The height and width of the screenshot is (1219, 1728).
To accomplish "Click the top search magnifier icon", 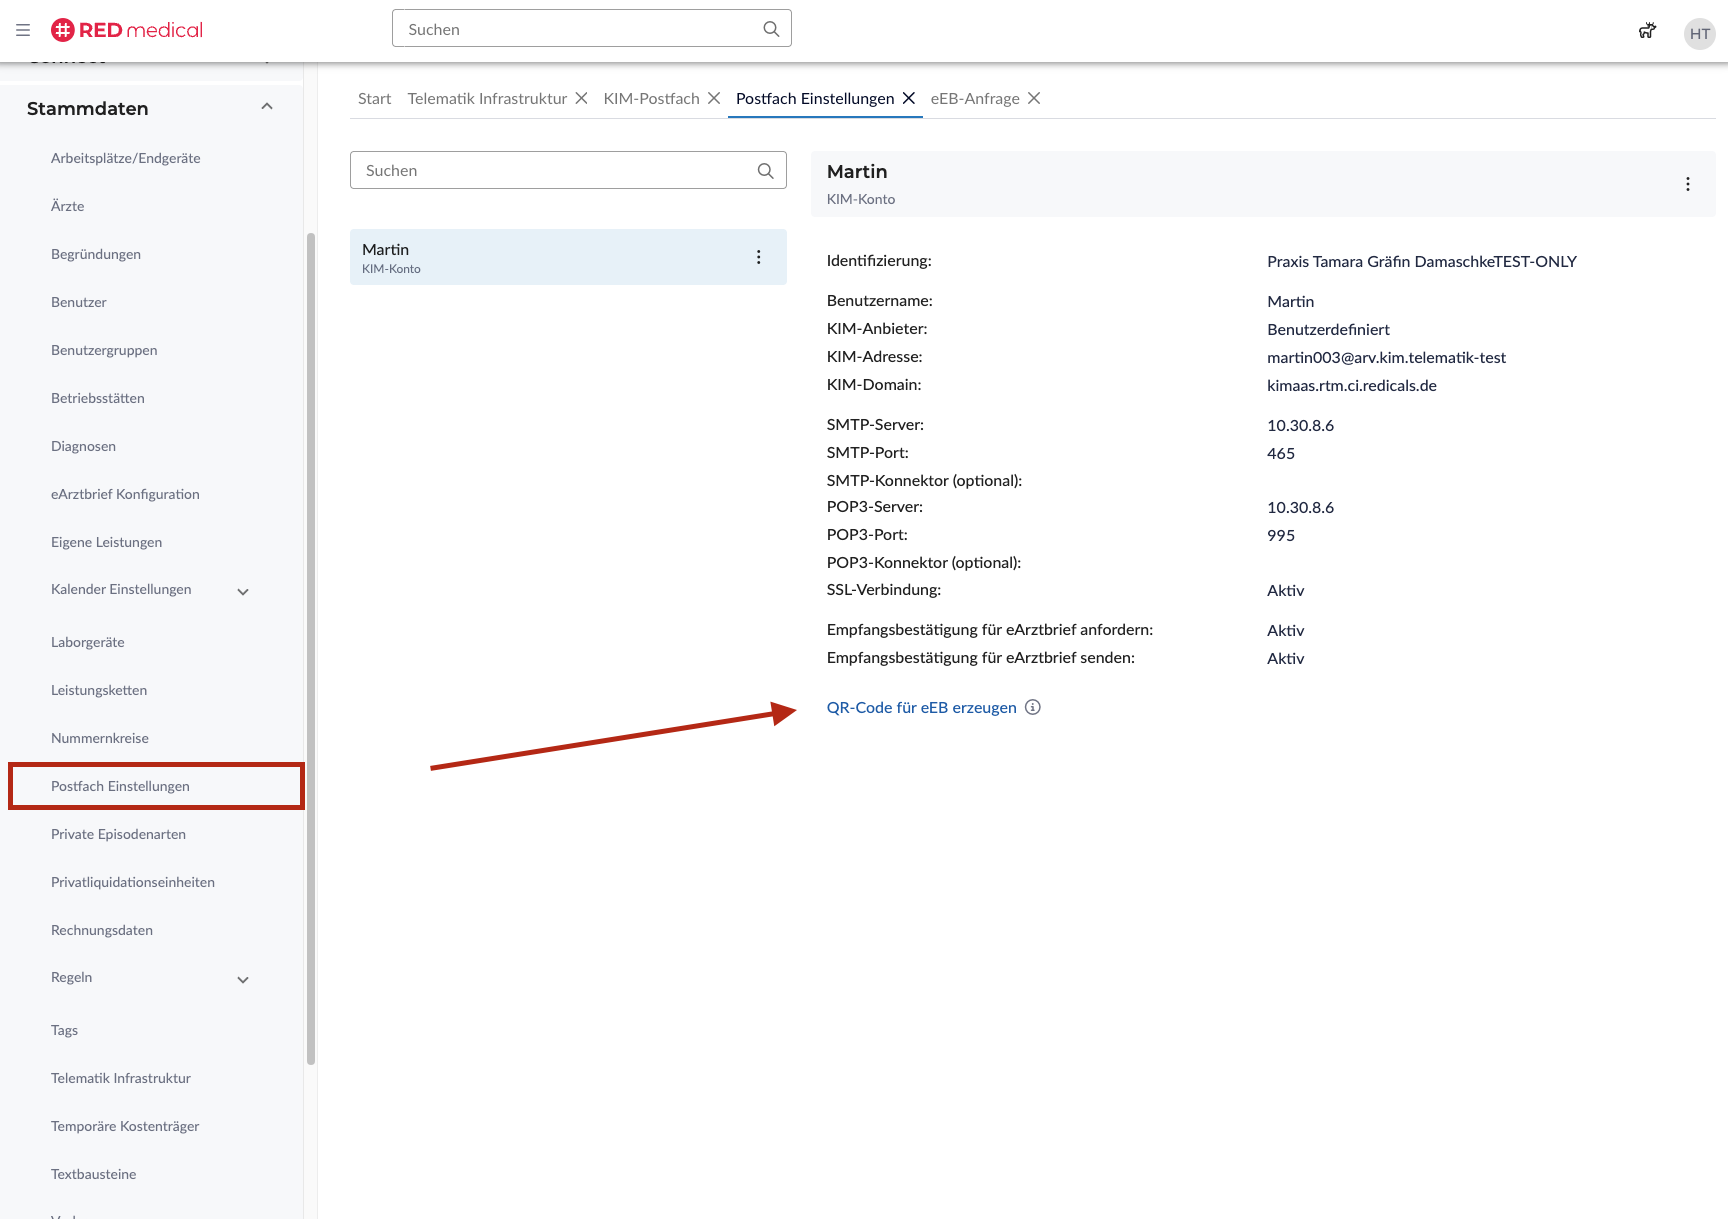I will [771, 29].
